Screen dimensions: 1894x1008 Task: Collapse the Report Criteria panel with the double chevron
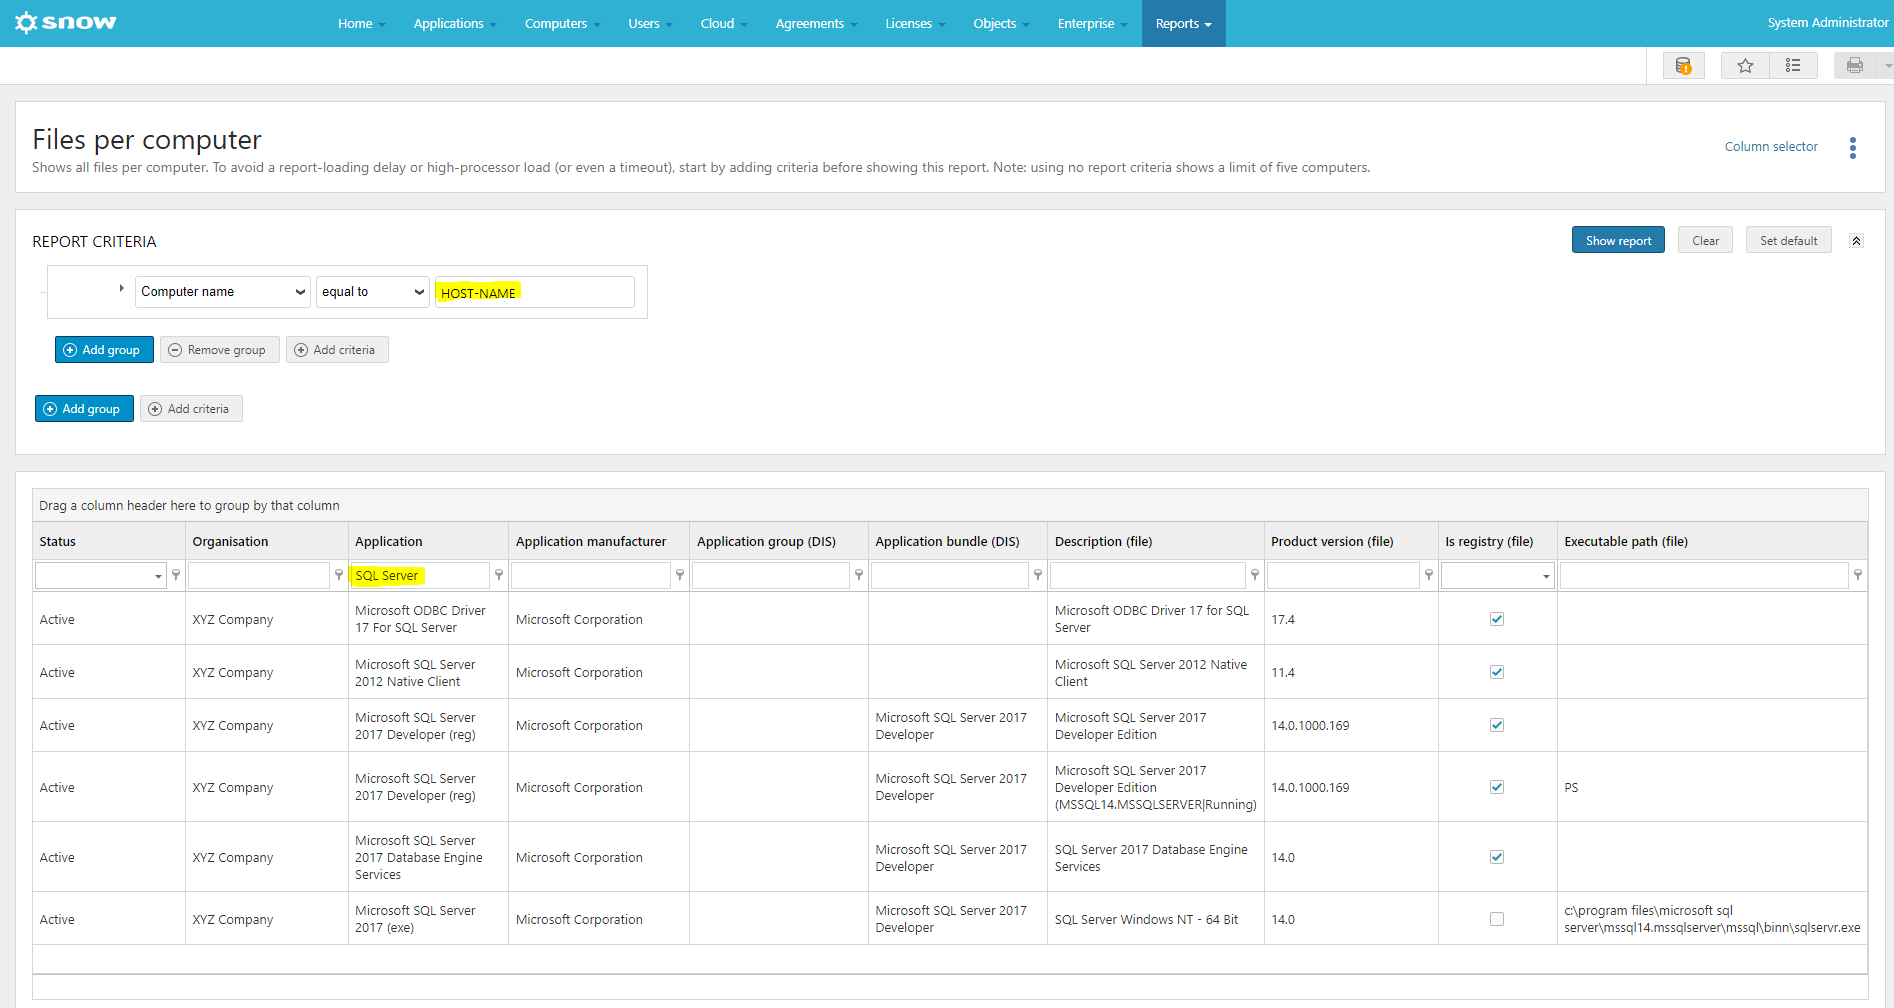(x=1856, y=241)
